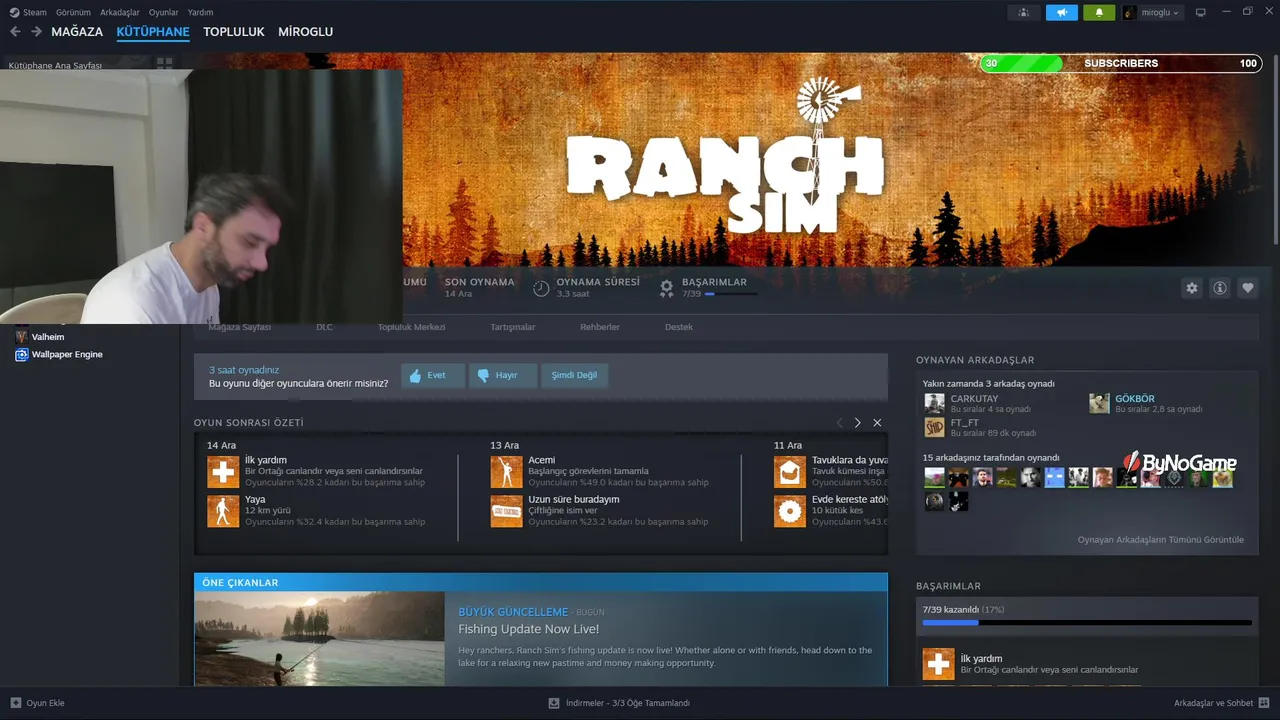Viewport: 1280px width, 720px height.
Task: Switch to the MAĞAZA tab
Action: click(x=77, y=32)
